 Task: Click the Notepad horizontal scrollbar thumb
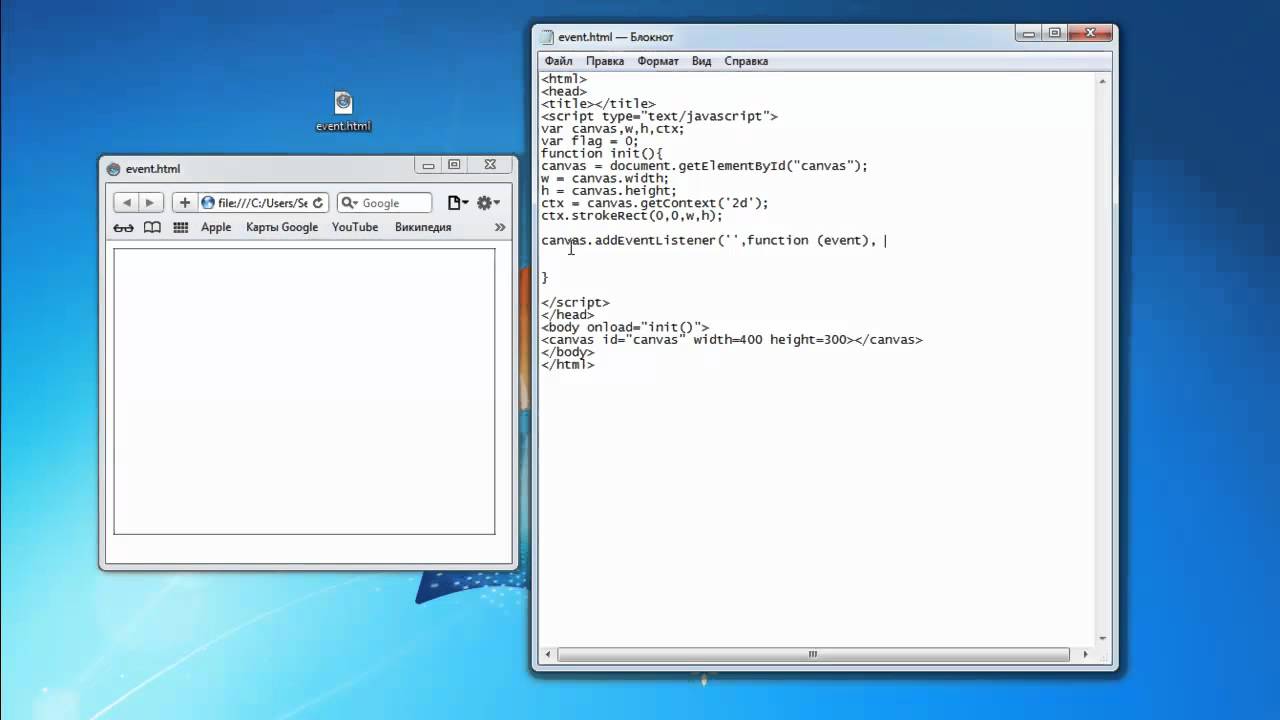(812, 654)
